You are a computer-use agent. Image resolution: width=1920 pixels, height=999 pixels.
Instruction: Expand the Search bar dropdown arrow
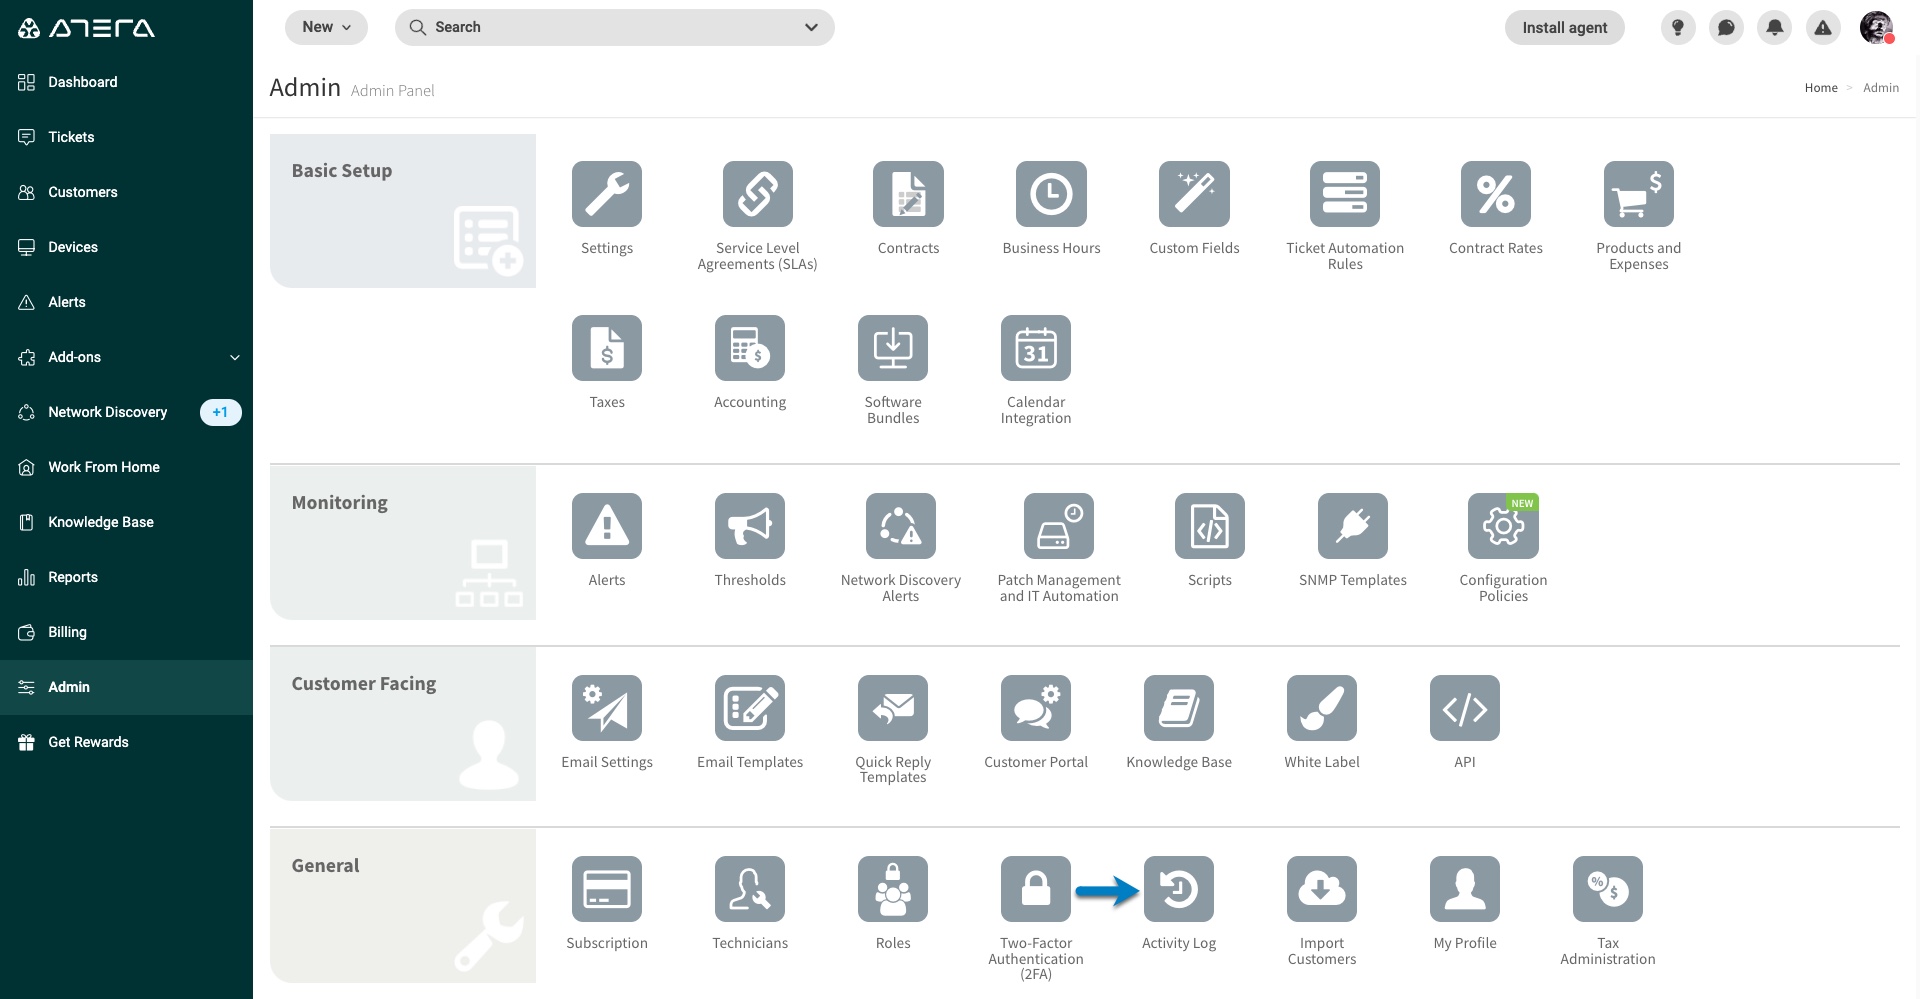(811, 27)
